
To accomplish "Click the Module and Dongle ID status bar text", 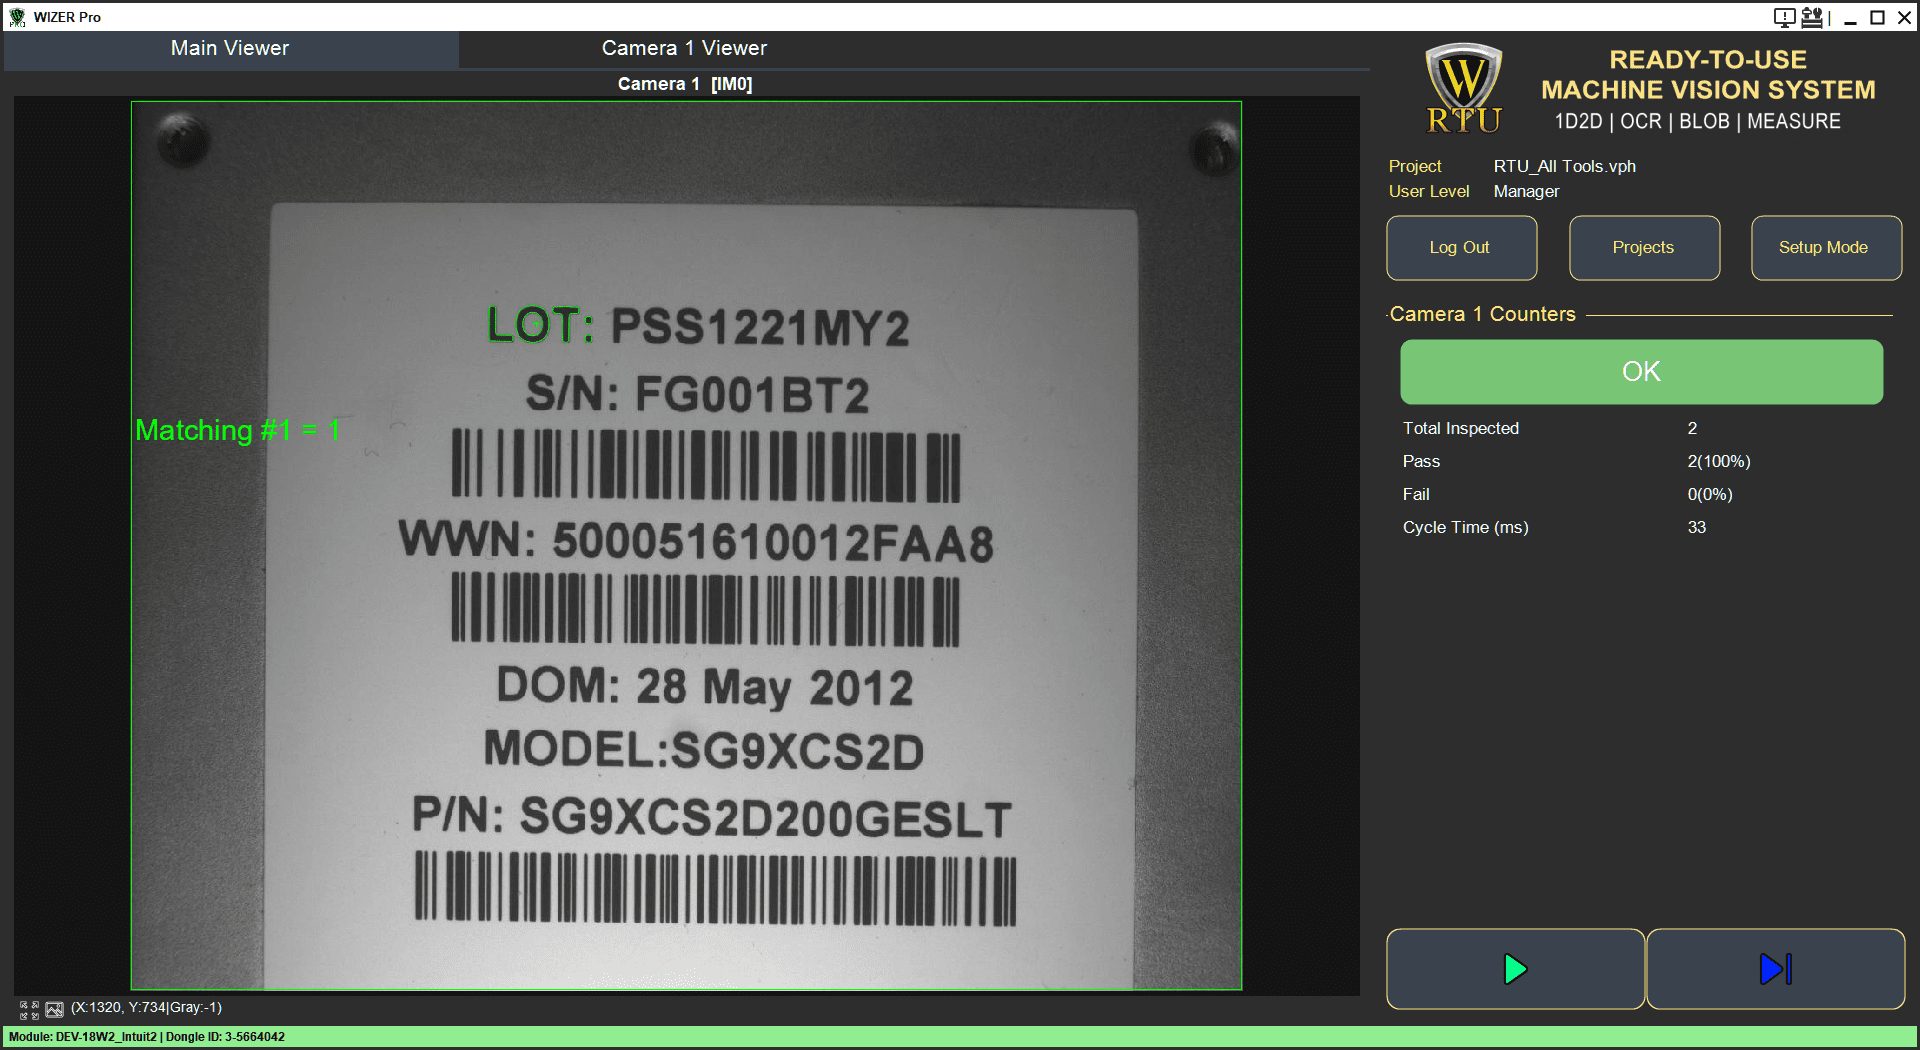I will coord(147,1037).
